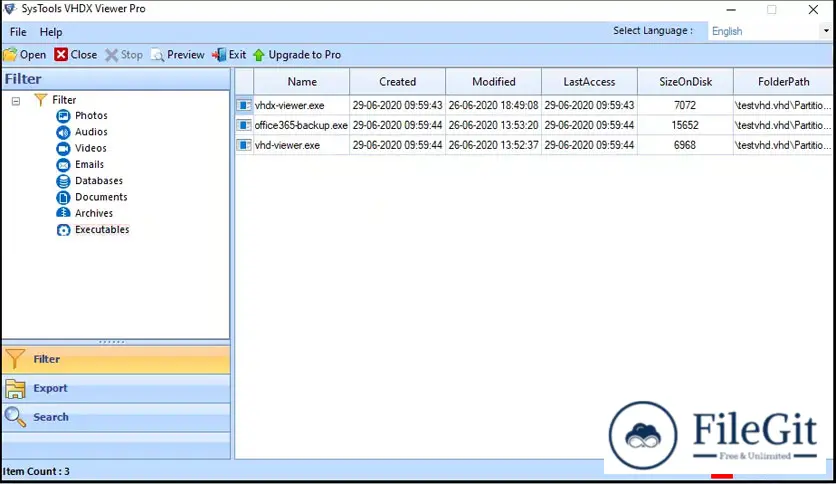836x484 pixels.
Task: Switch to the Search pane tab
Action: pyautogui.click(x=116, y=417)
